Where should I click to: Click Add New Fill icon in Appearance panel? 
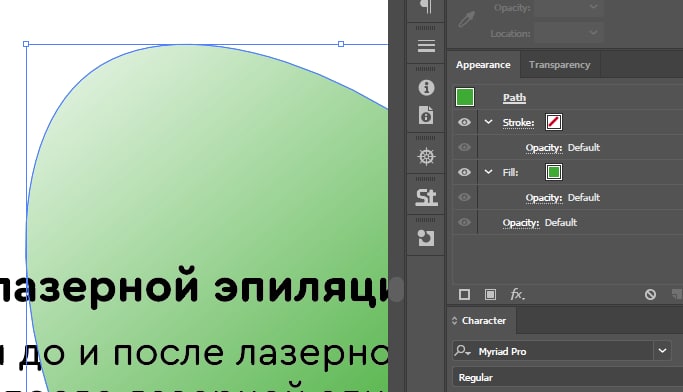click(x=490, y=295)
